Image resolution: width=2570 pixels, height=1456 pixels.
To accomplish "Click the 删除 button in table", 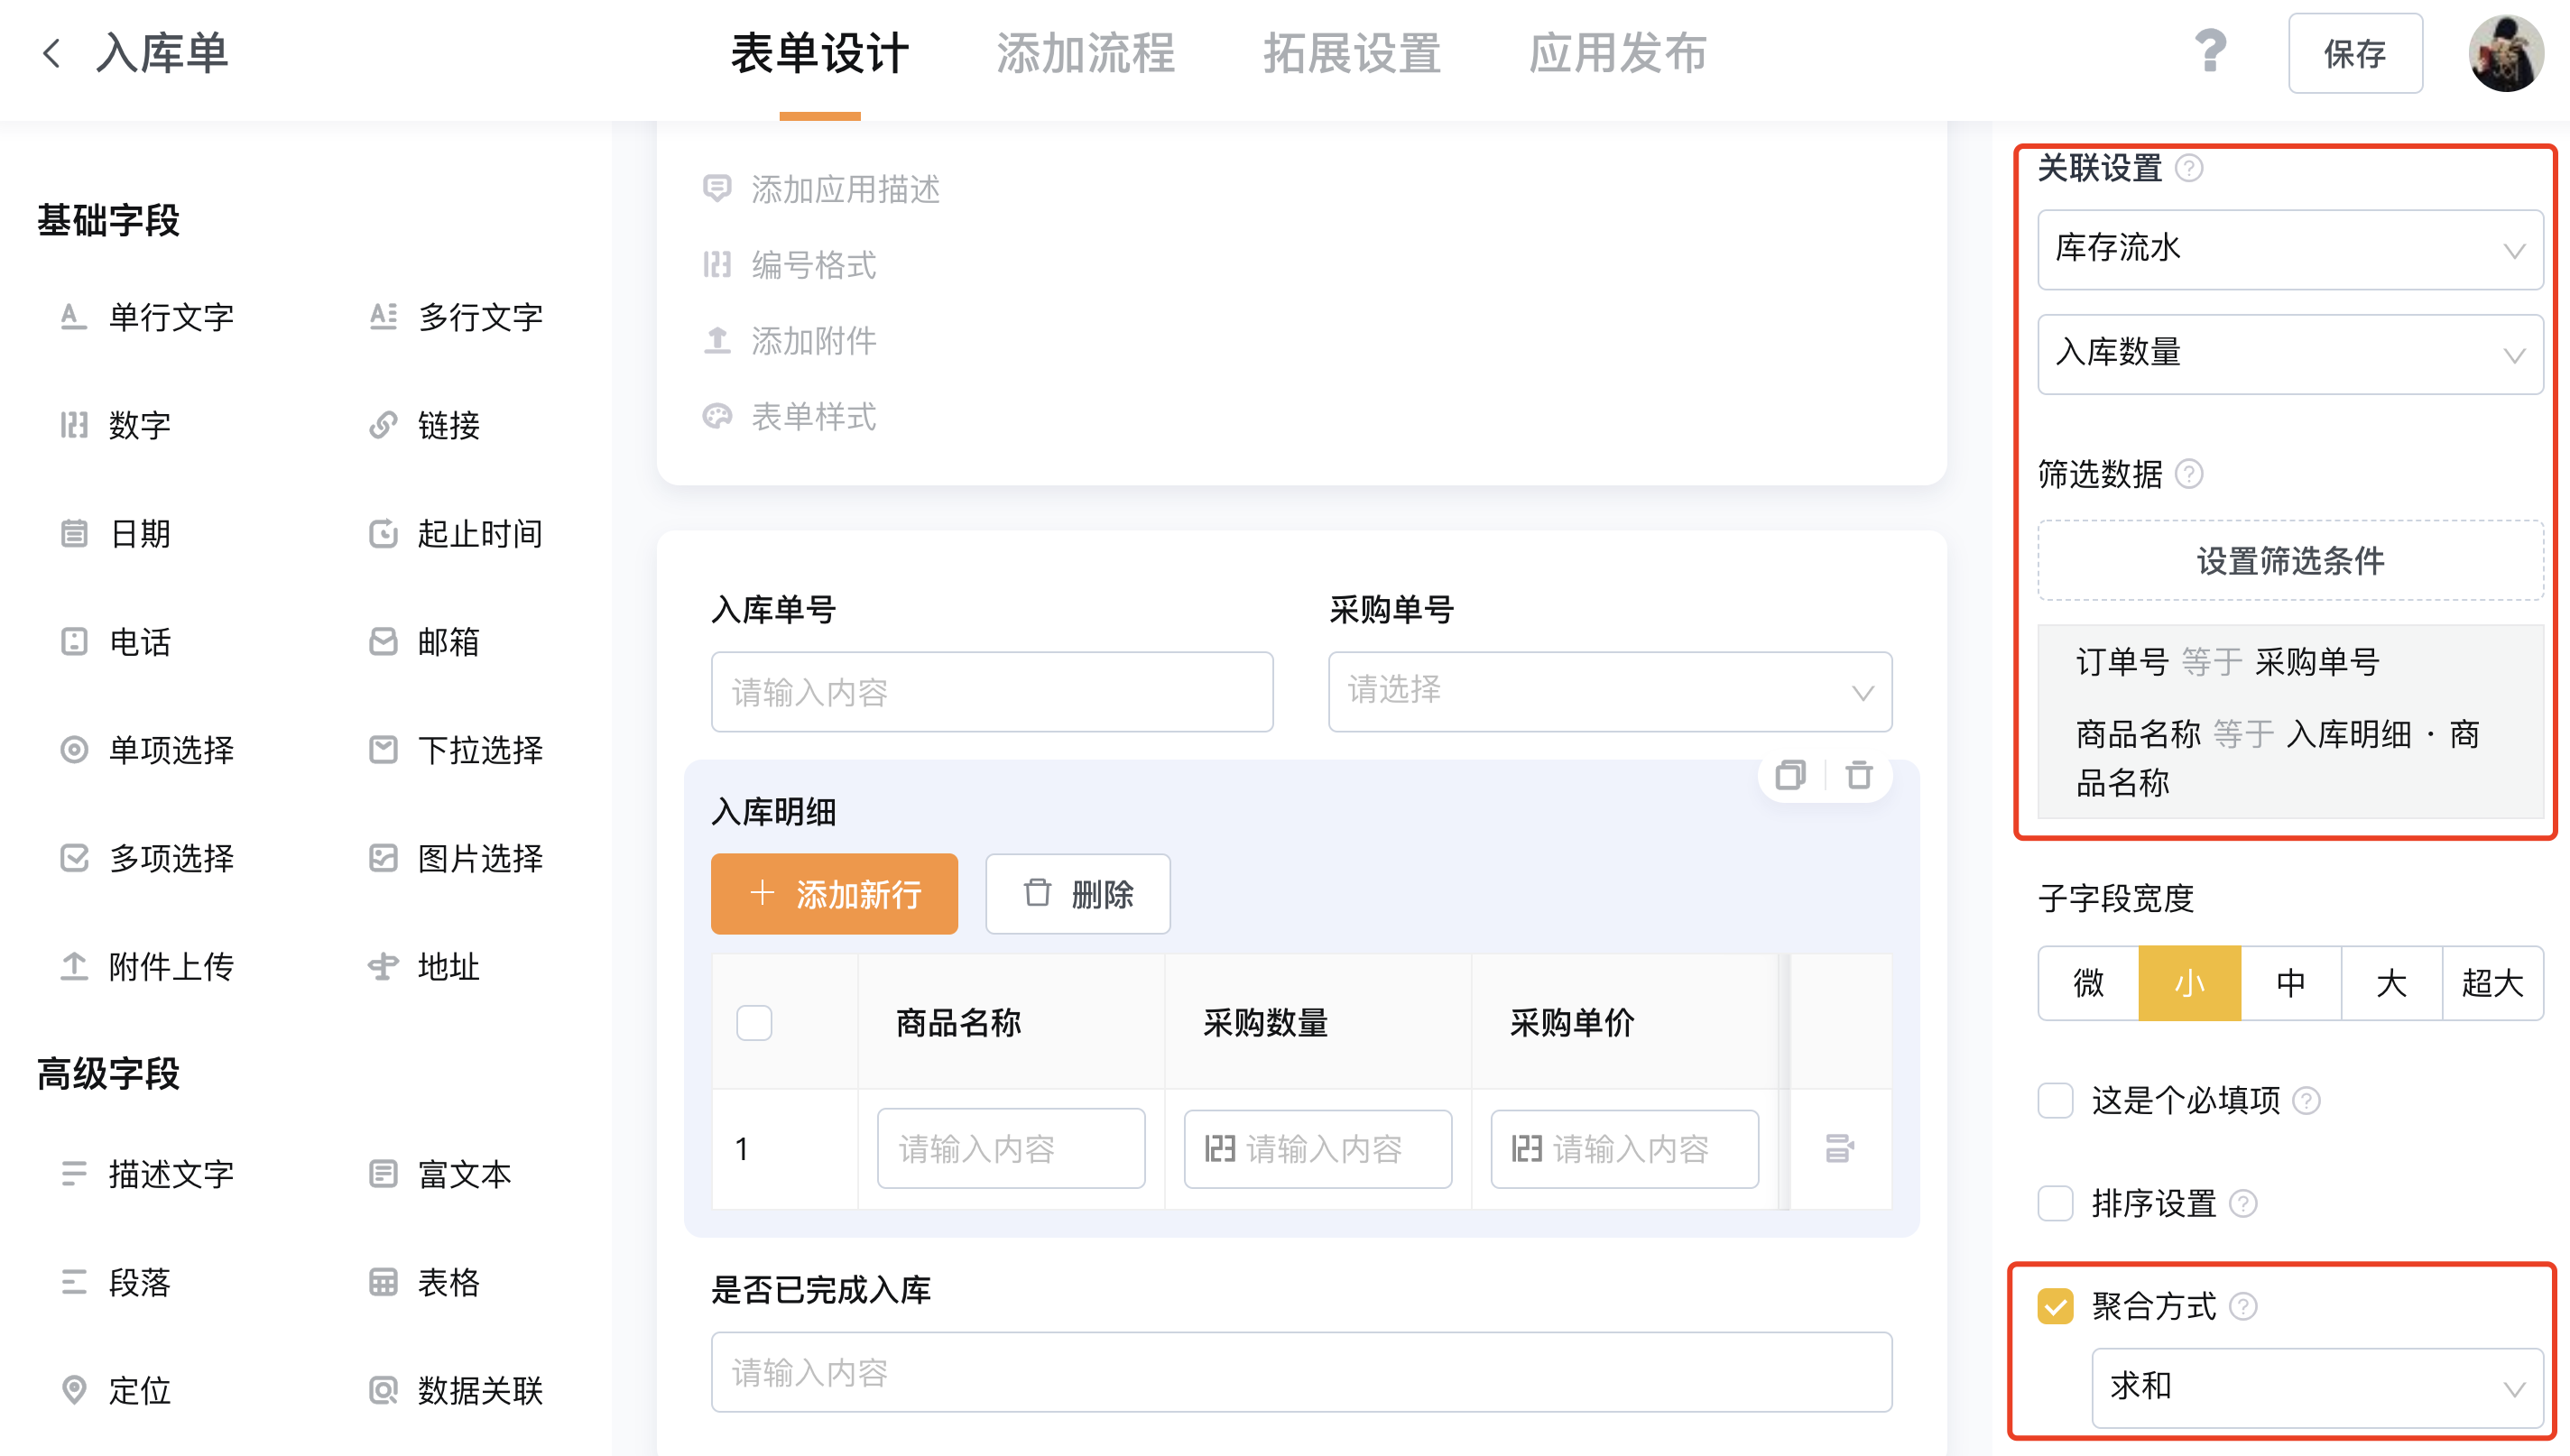I will point(1078,894).
